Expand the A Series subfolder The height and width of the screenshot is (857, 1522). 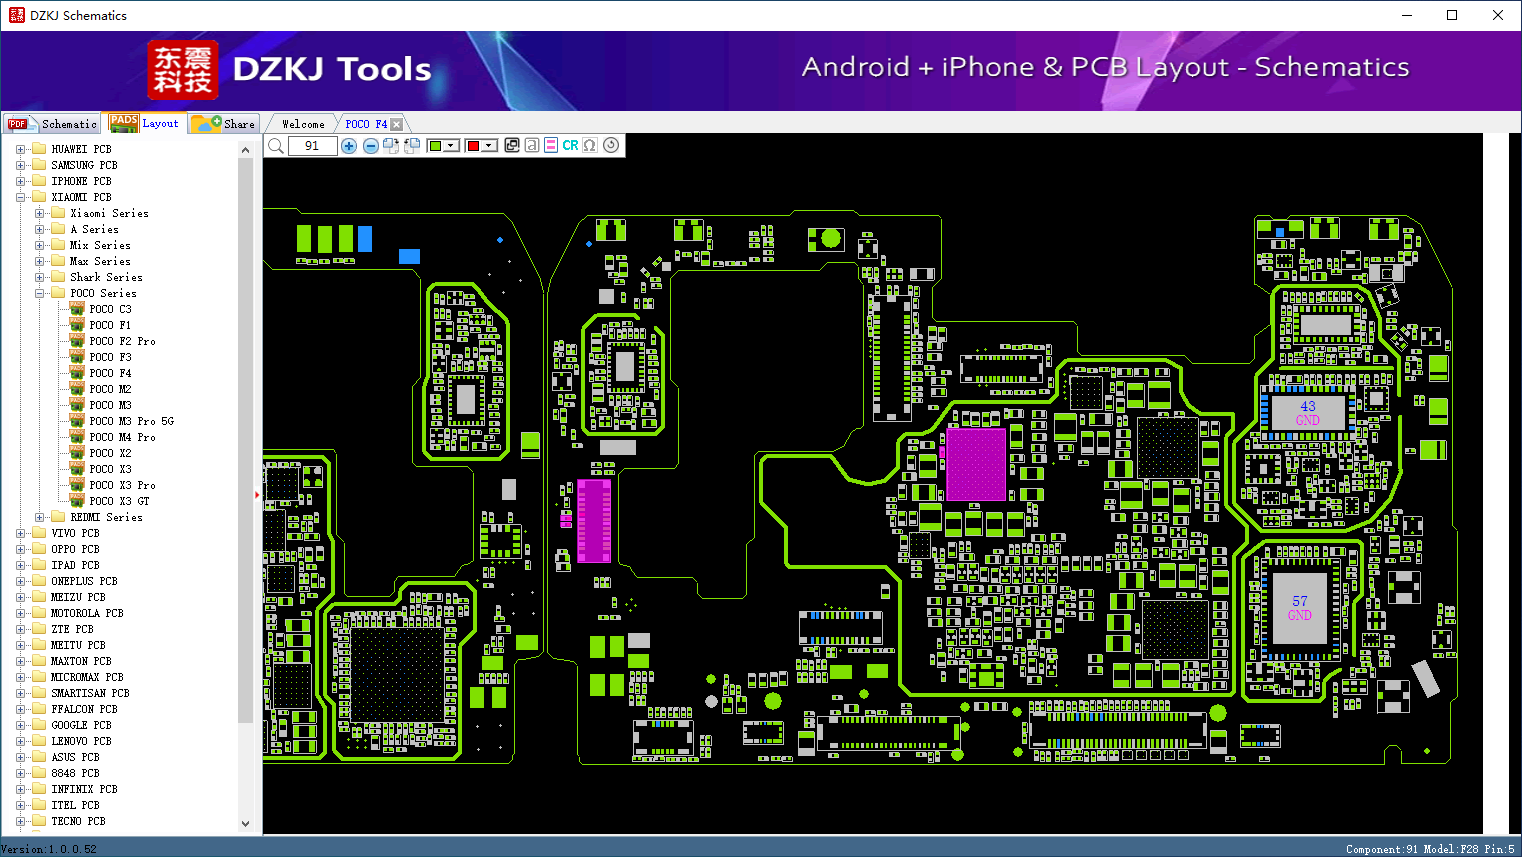(x=40, y=229)
